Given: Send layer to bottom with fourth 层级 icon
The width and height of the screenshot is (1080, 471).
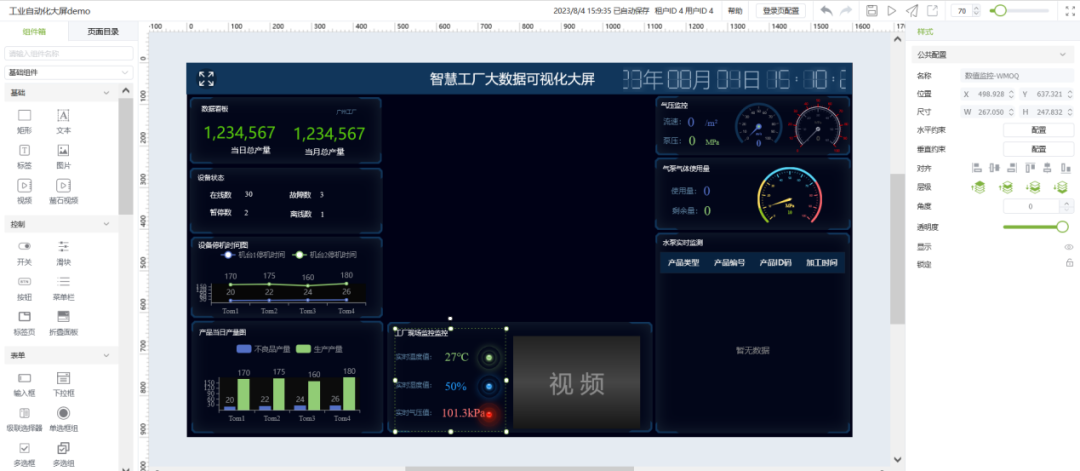Looking at the screenshot, I should 1060,187.
